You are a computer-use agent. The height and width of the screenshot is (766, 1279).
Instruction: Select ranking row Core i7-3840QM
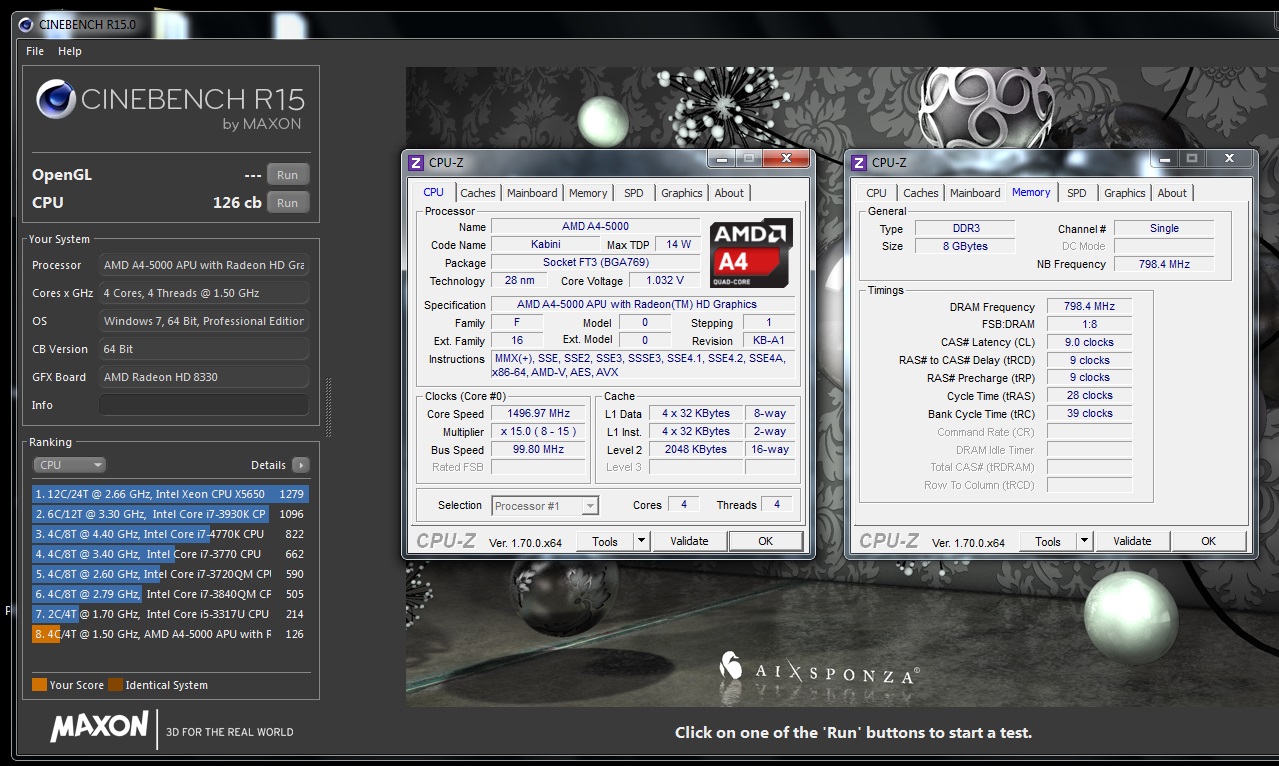pyautogui.click(x=170, y=594)
